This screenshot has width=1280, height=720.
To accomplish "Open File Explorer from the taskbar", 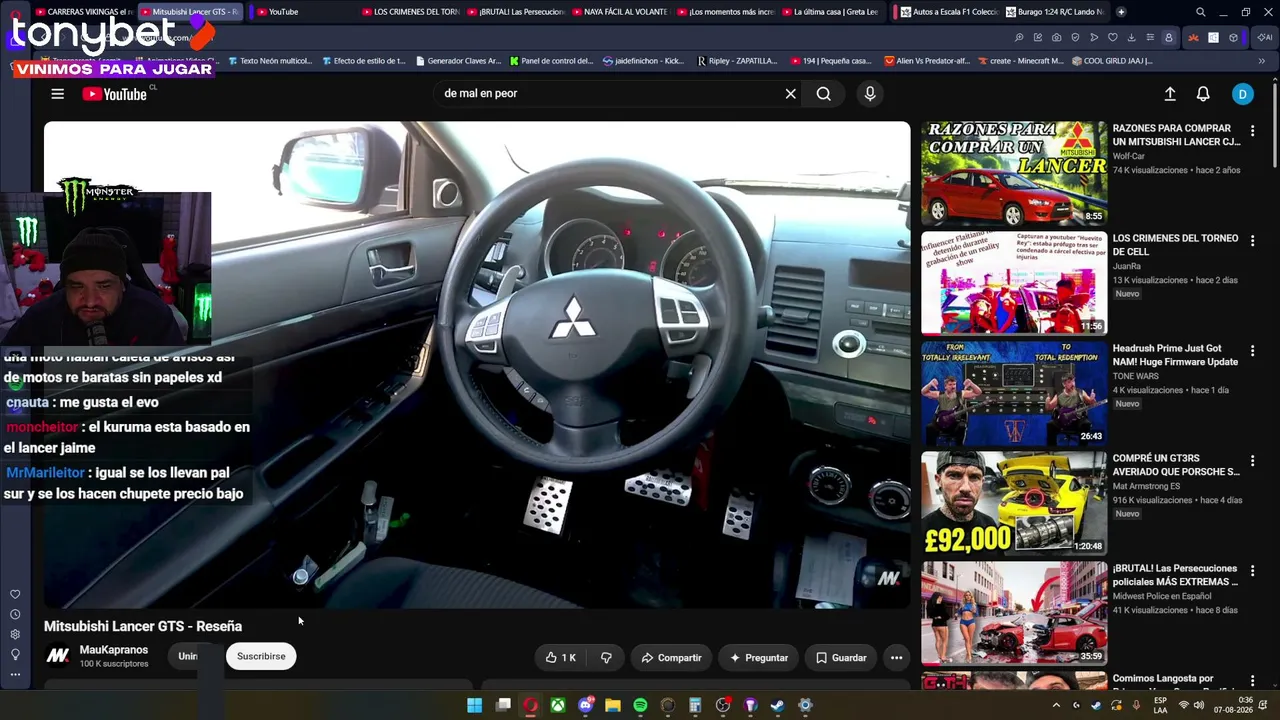I will [x=613, y=705].
